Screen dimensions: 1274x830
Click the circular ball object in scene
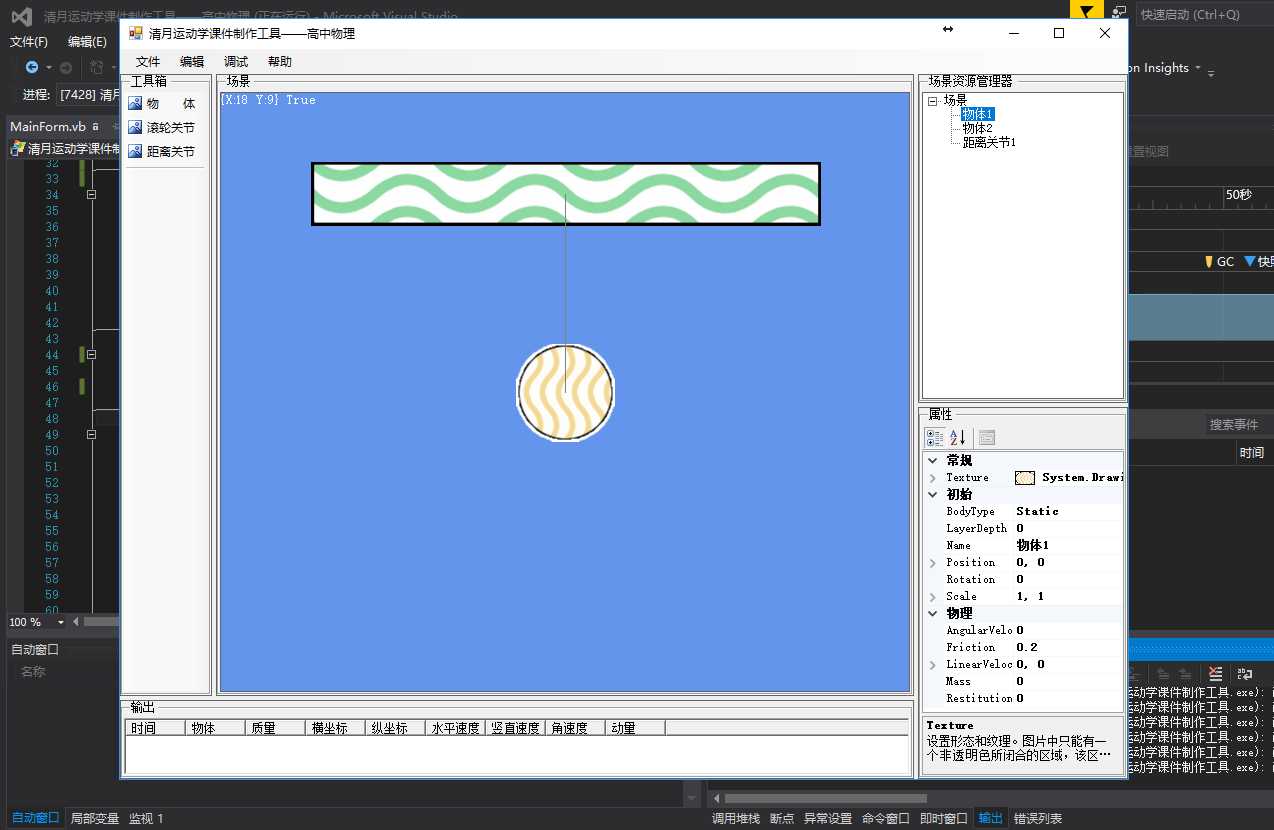coord(565,393)
